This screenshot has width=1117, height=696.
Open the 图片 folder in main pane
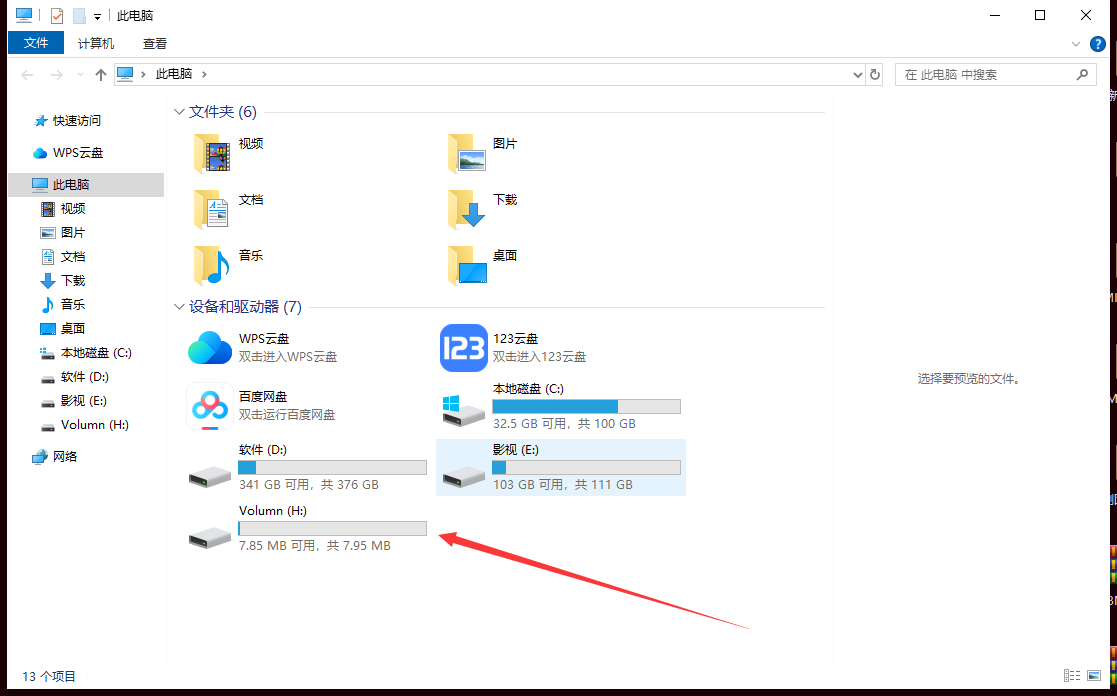(x=467, y=153)
